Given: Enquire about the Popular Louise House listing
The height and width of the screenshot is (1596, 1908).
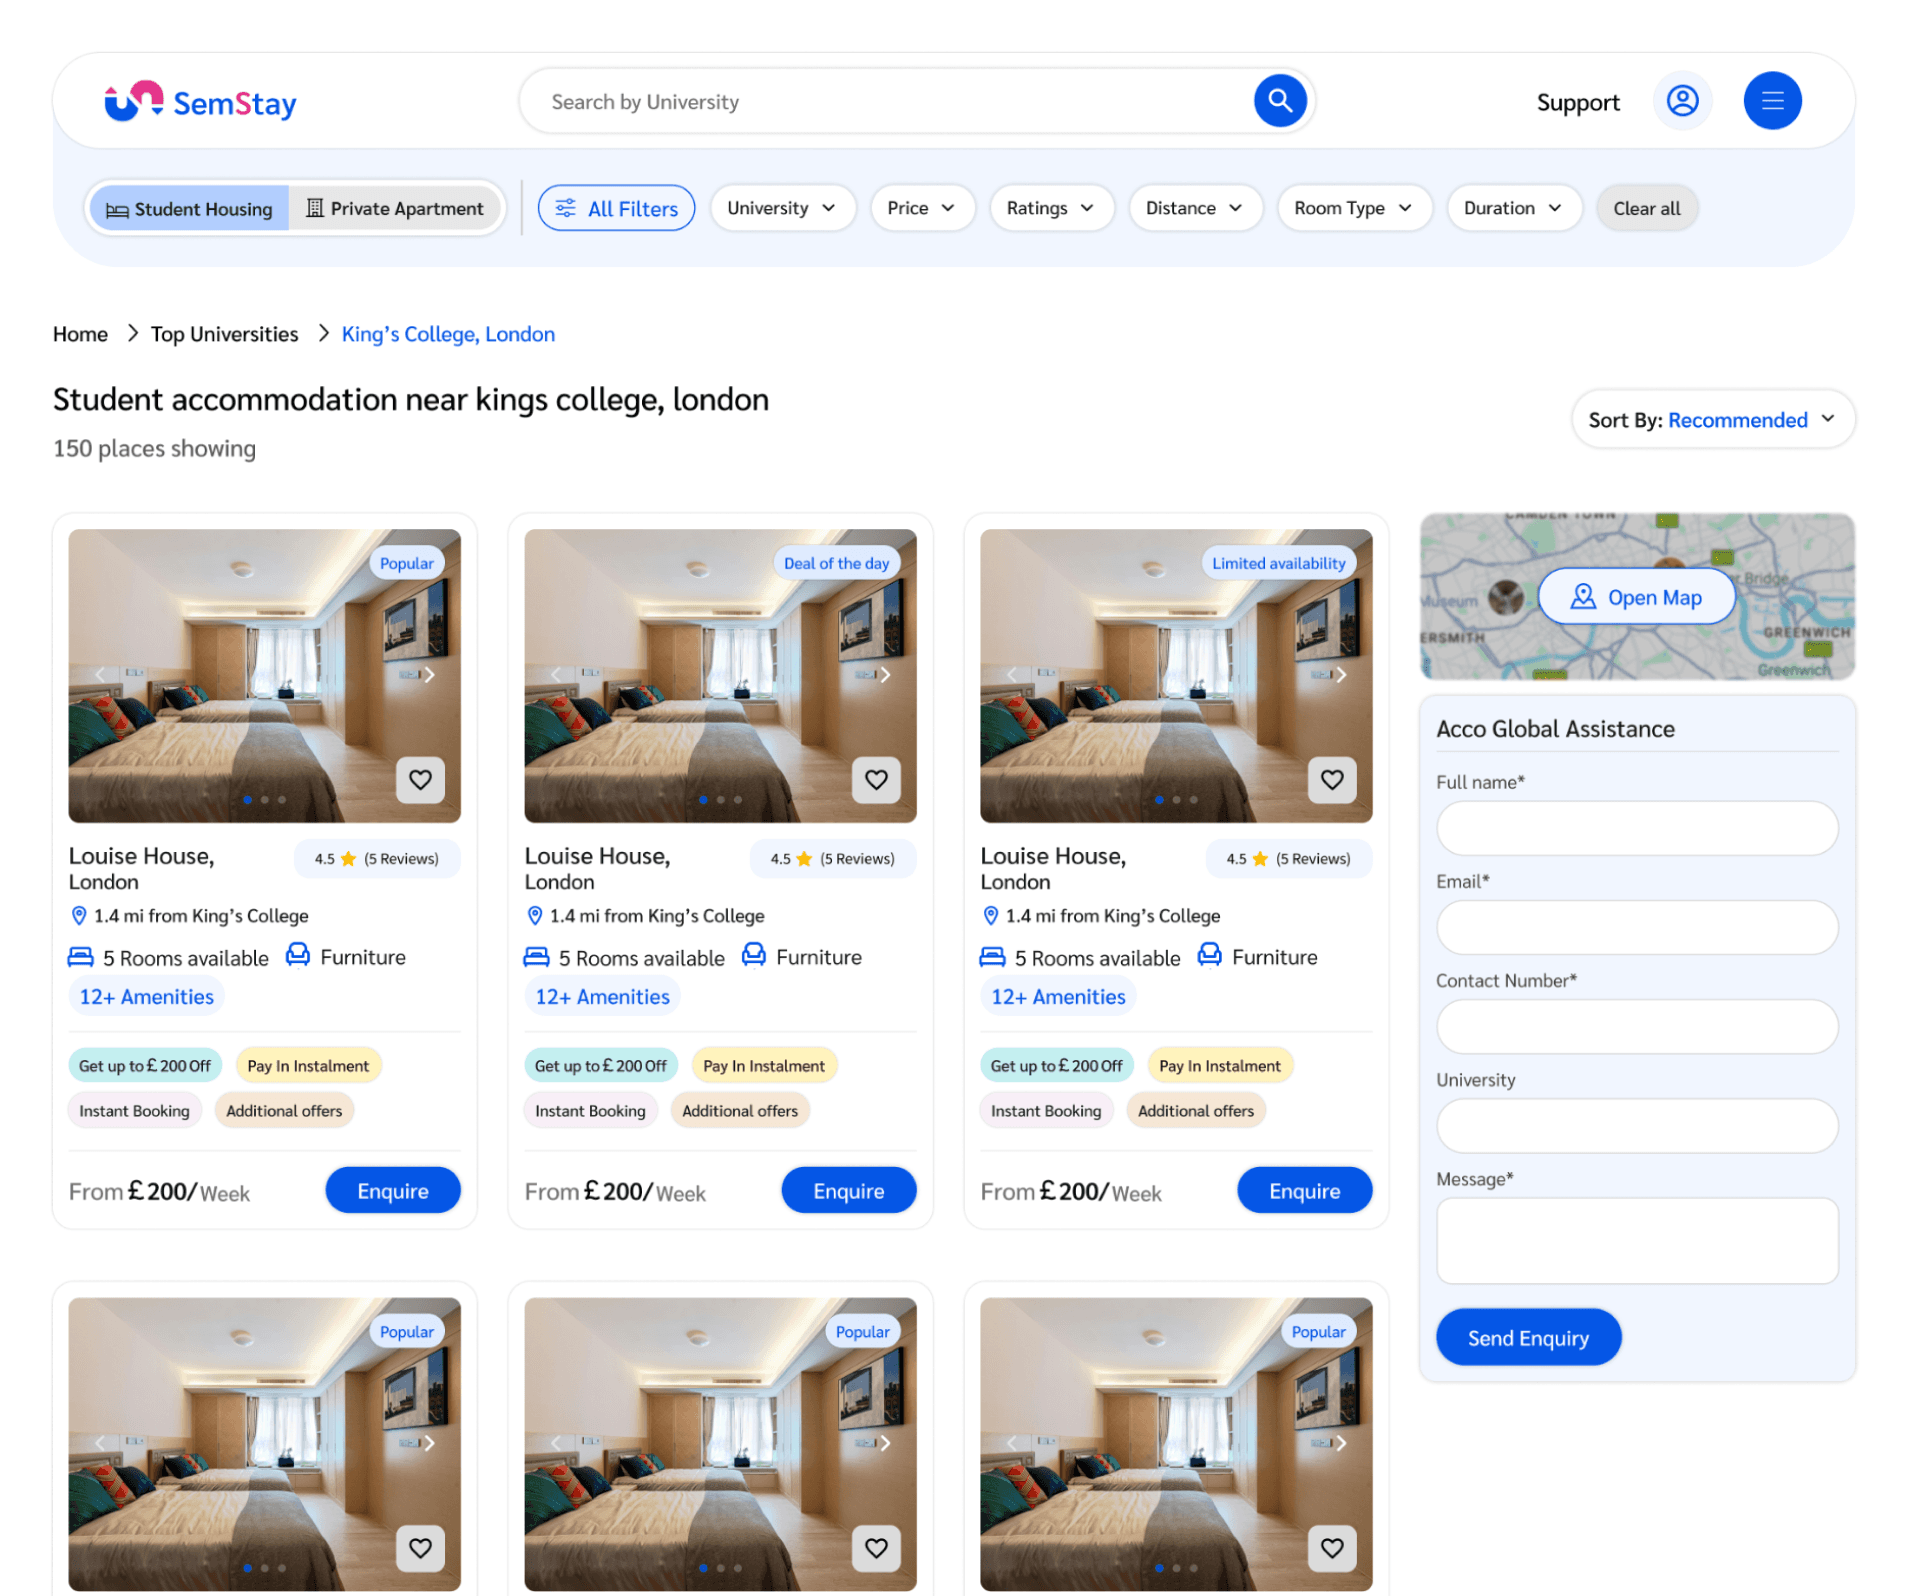Looking at the screenshot, I should (x=393, y=1190).
